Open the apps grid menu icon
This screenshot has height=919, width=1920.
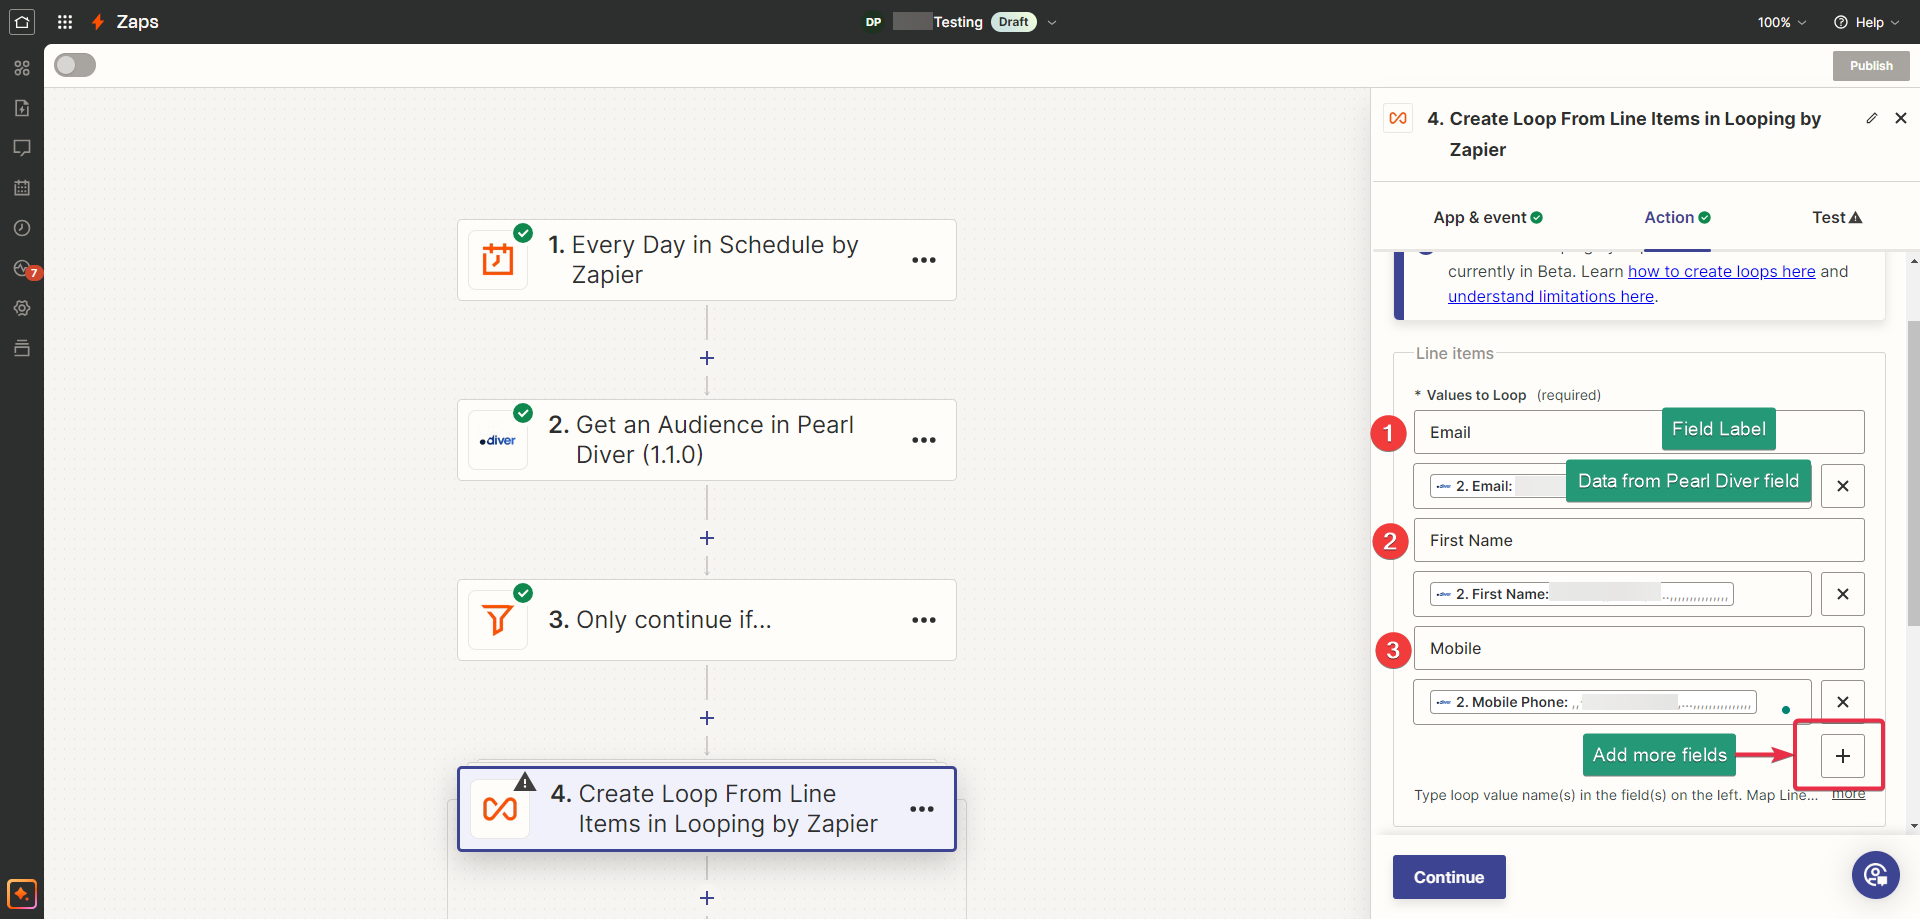[x=65, y=22]
